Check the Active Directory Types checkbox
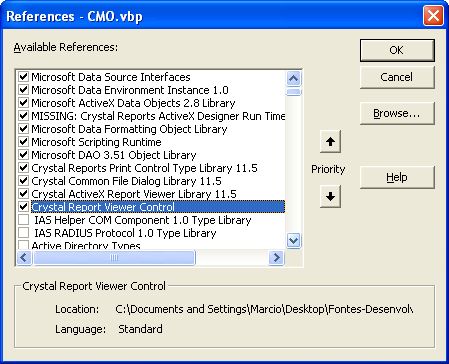Viewport: 449px width, 364px height. (x=23, y=245)
